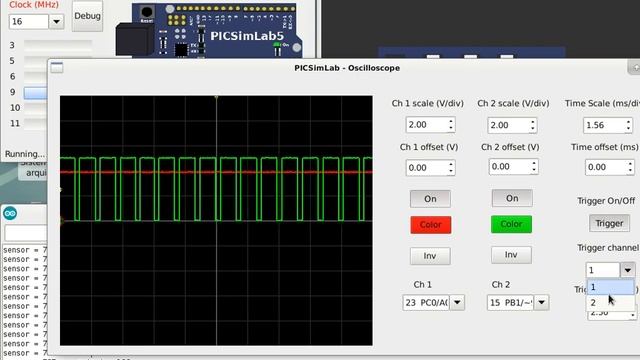Select option 2 in trigger channel list

[x=610, y=302]
